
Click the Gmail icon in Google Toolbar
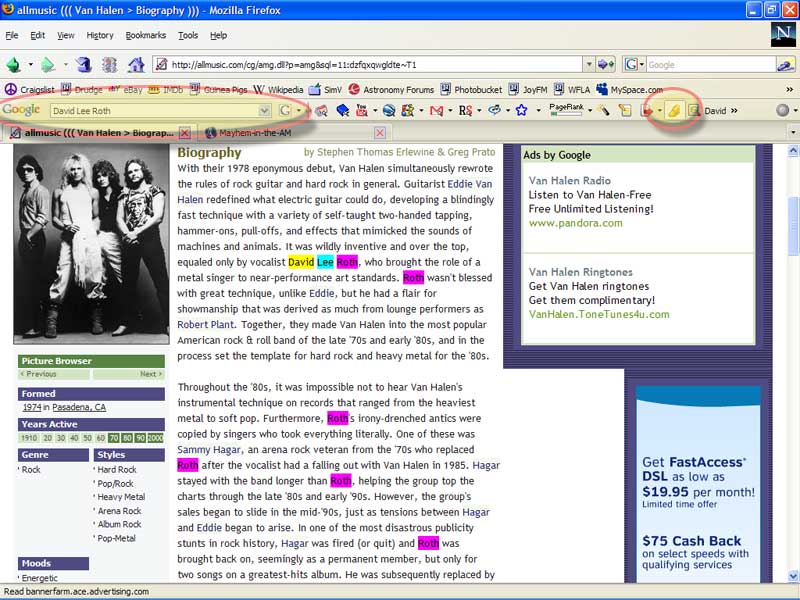tap(436, 110)
